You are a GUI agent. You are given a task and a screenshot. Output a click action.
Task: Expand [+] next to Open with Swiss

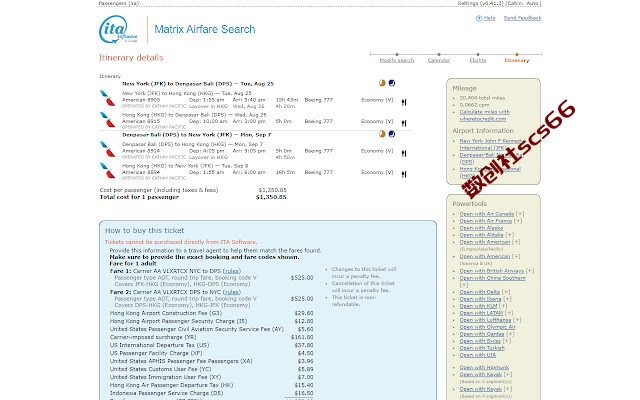(507, 341)
